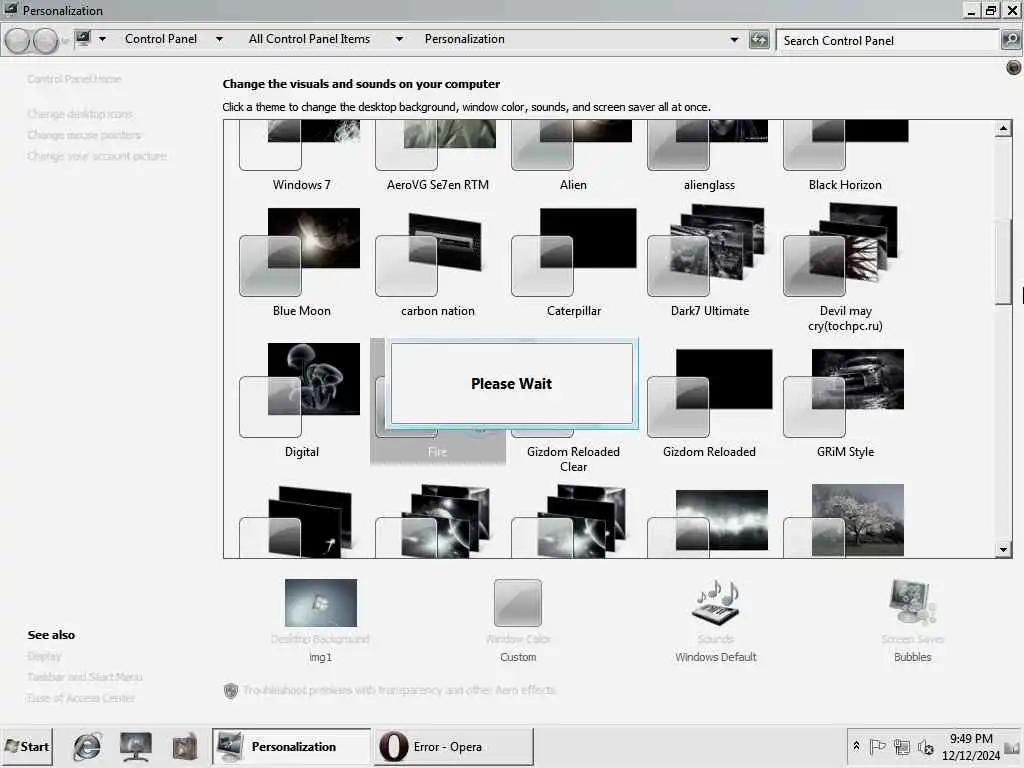Viewport: 1024px width, 768px height.
Task: Open Taskbar and Start Menu link
Action: point(84,677)
